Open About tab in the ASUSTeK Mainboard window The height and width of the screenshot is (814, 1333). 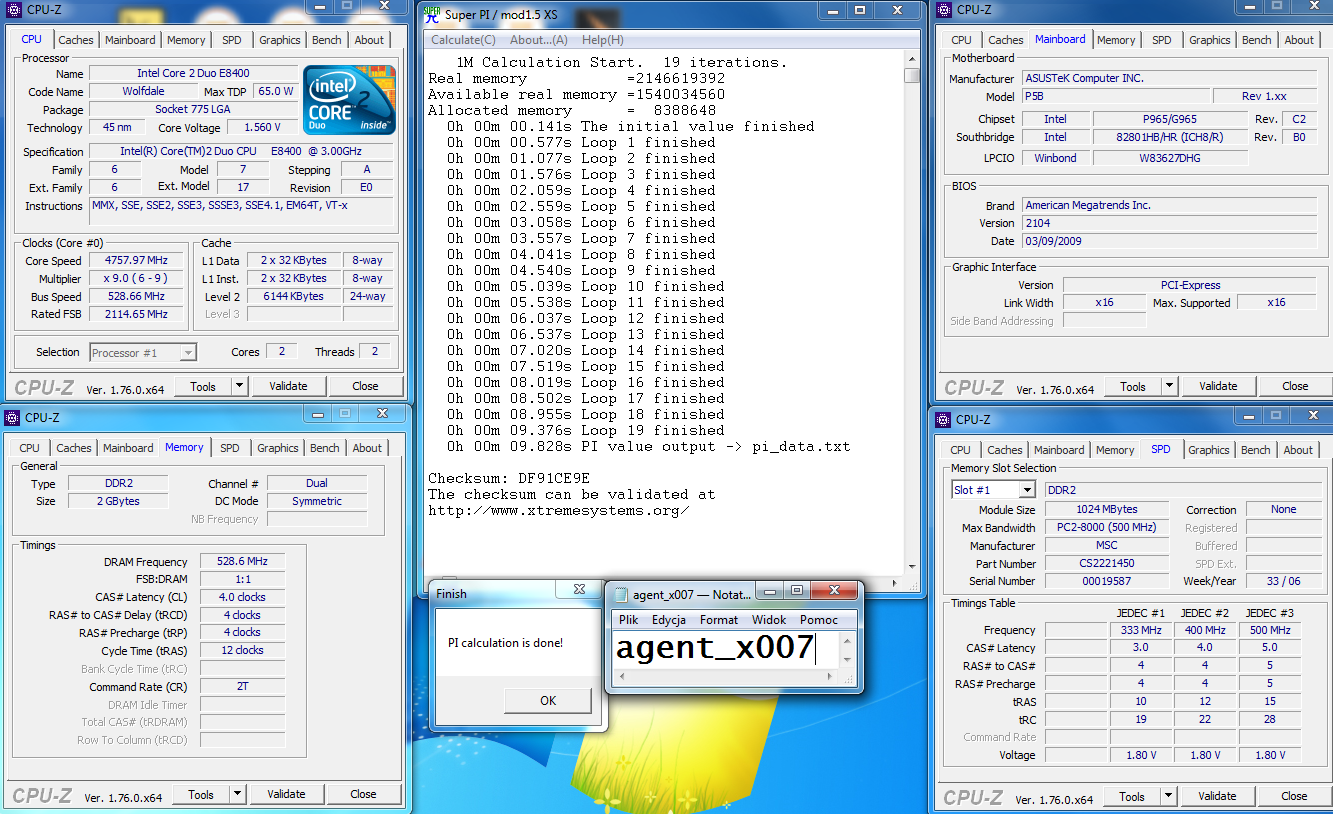(1299, 40)
